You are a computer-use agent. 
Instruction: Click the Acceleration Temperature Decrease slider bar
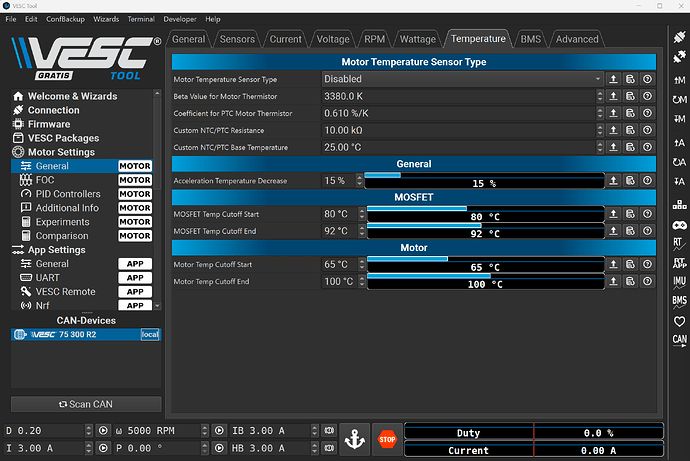tap(484, 181)
